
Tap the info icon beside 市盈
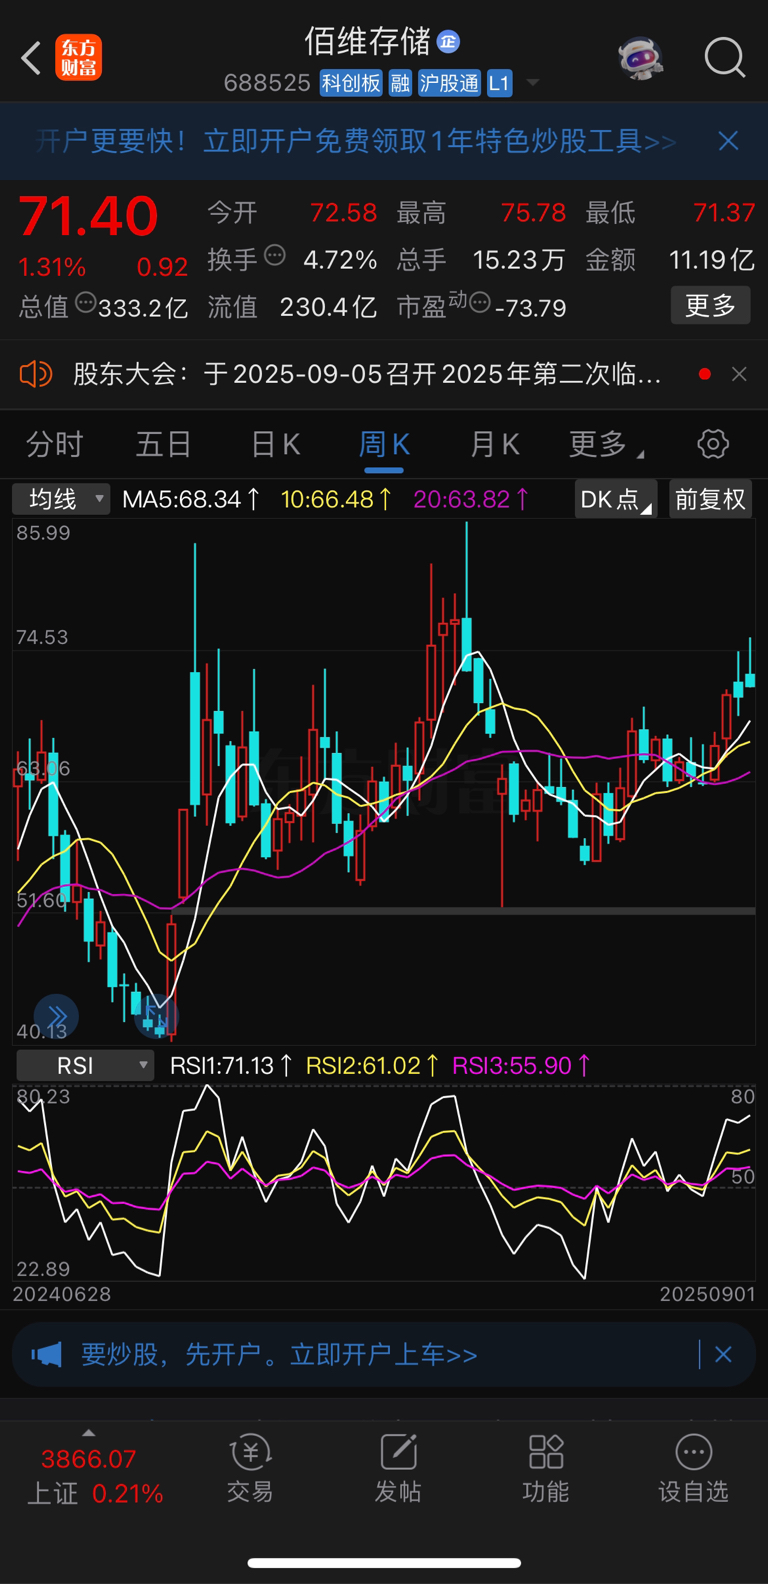pyautogui.click(x=480, y=302)
